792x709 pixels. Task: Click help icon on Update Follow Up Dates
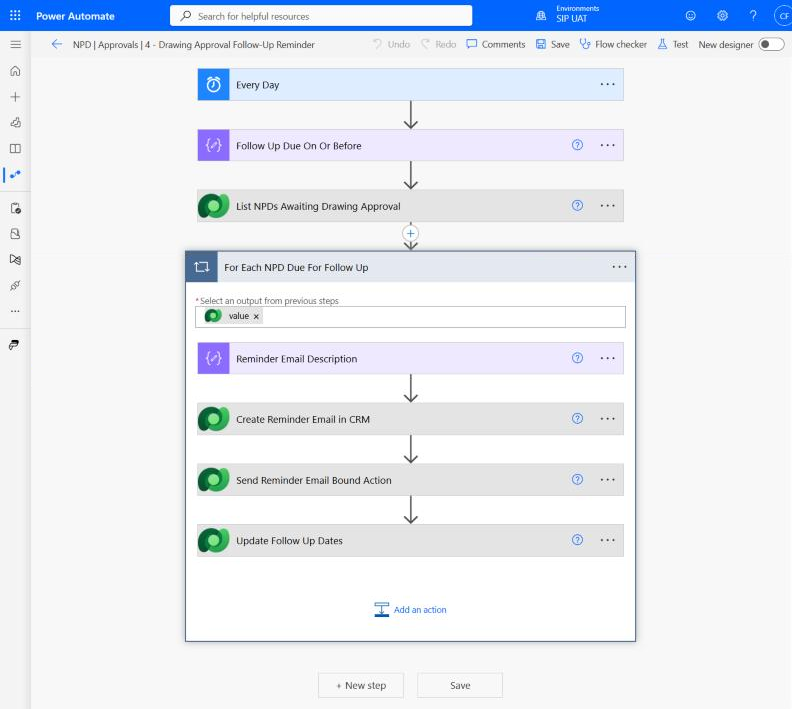pyautogui.click(x=577, y=540)
